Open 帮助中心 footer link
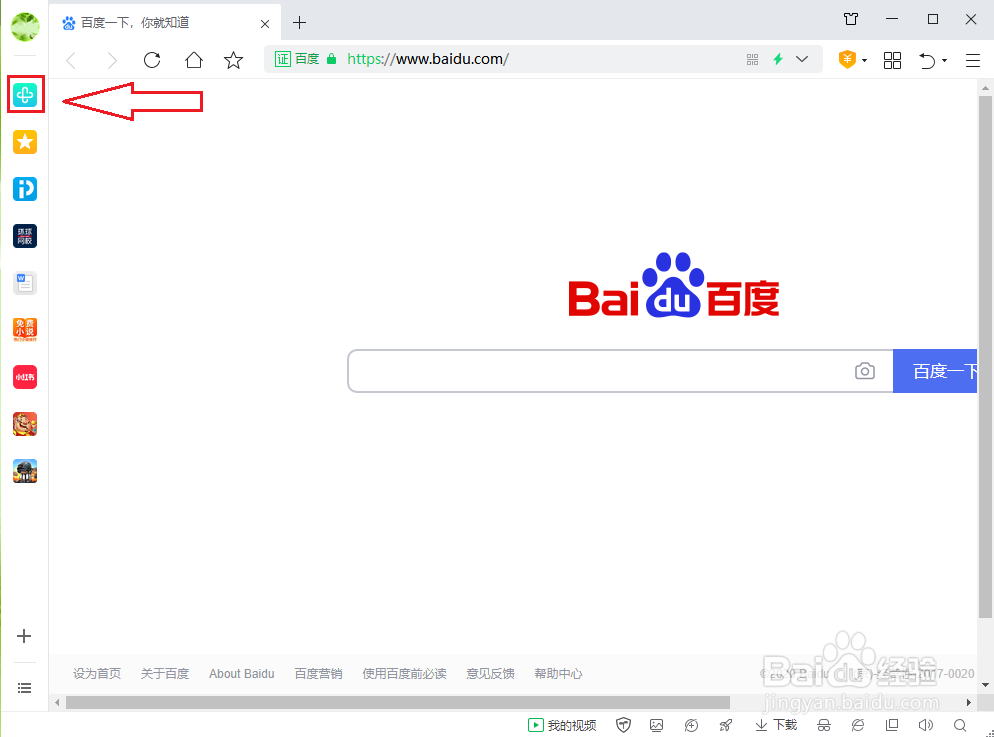This screenshot has height=737, width=994. click(558, 674)
